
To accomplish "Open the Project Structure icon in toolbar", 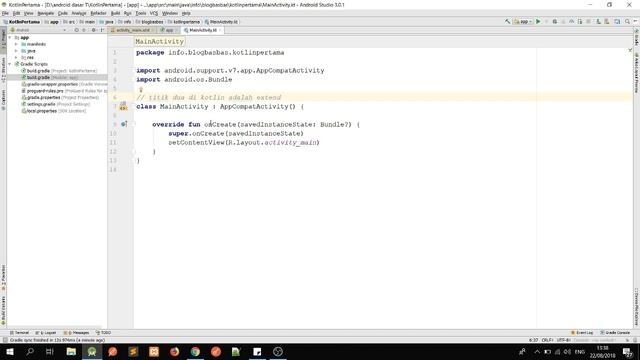I will tap(617, 22).
